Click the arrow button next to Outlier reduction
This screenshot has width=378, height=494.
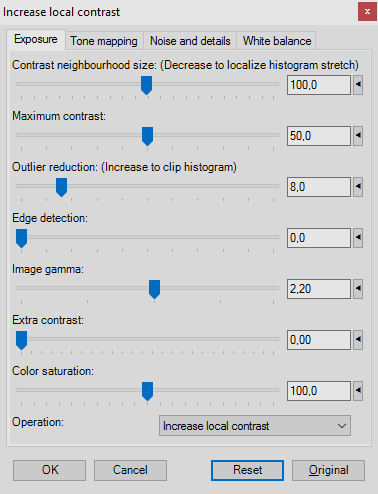(x=358, y=187)
